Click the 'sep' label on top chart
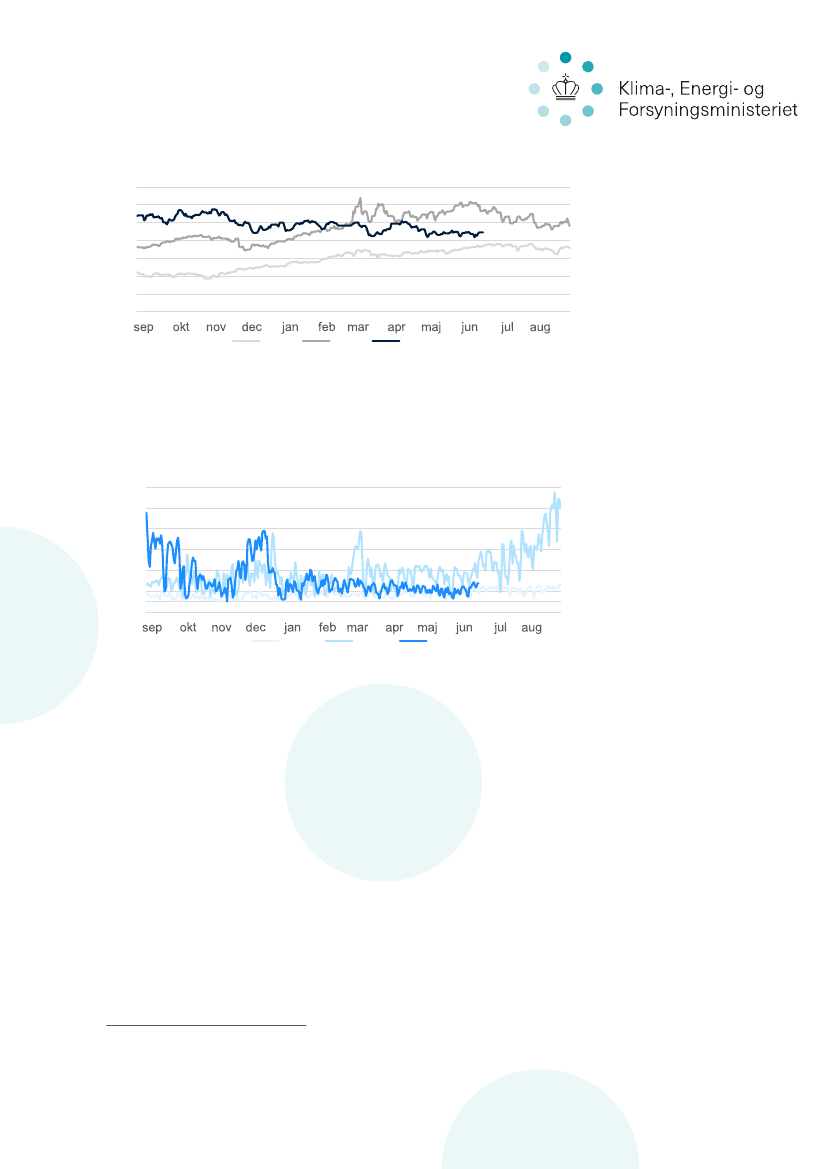 [x=144, y=327]
